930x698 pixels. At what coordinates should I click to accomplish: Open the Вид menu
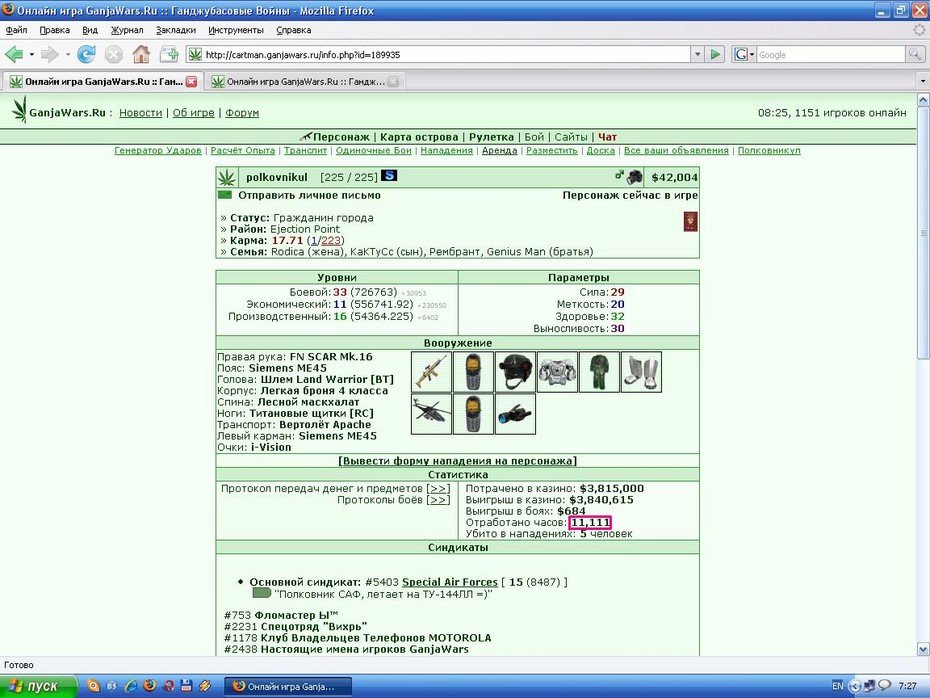pyautogui.click(x=90, y=30)
